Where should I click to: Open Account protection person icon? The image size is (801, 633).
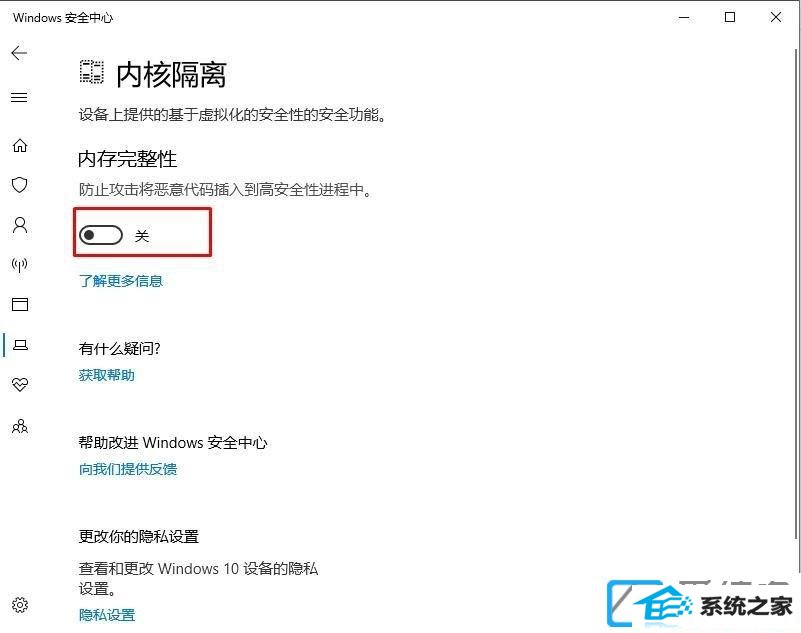pos(20,225)
